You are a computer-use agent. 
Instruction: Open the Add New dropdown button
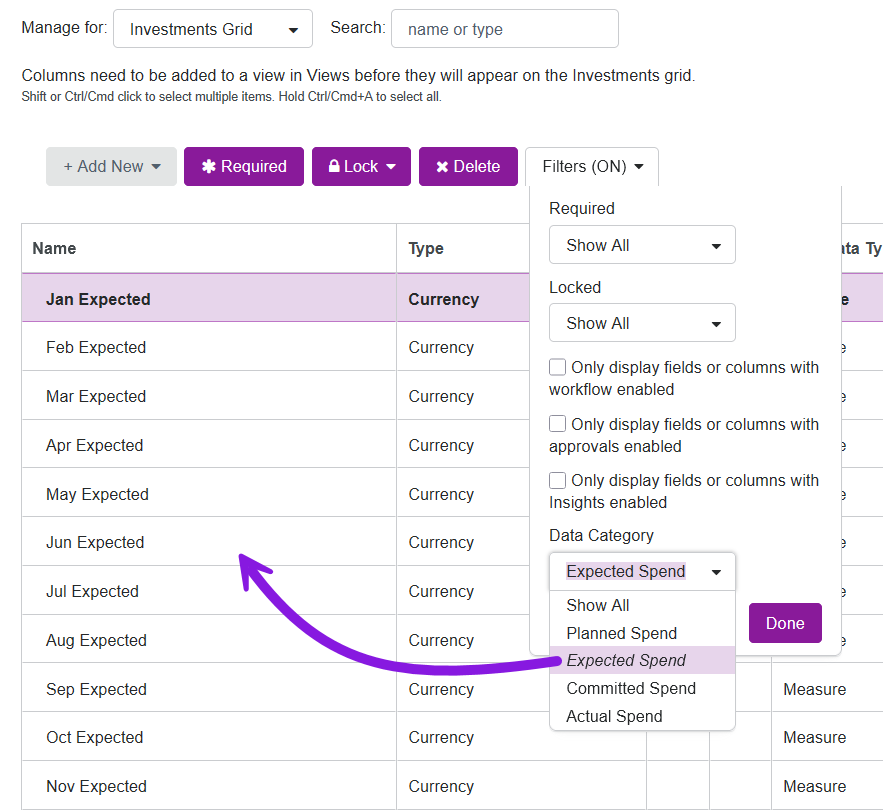coord(112,166)
